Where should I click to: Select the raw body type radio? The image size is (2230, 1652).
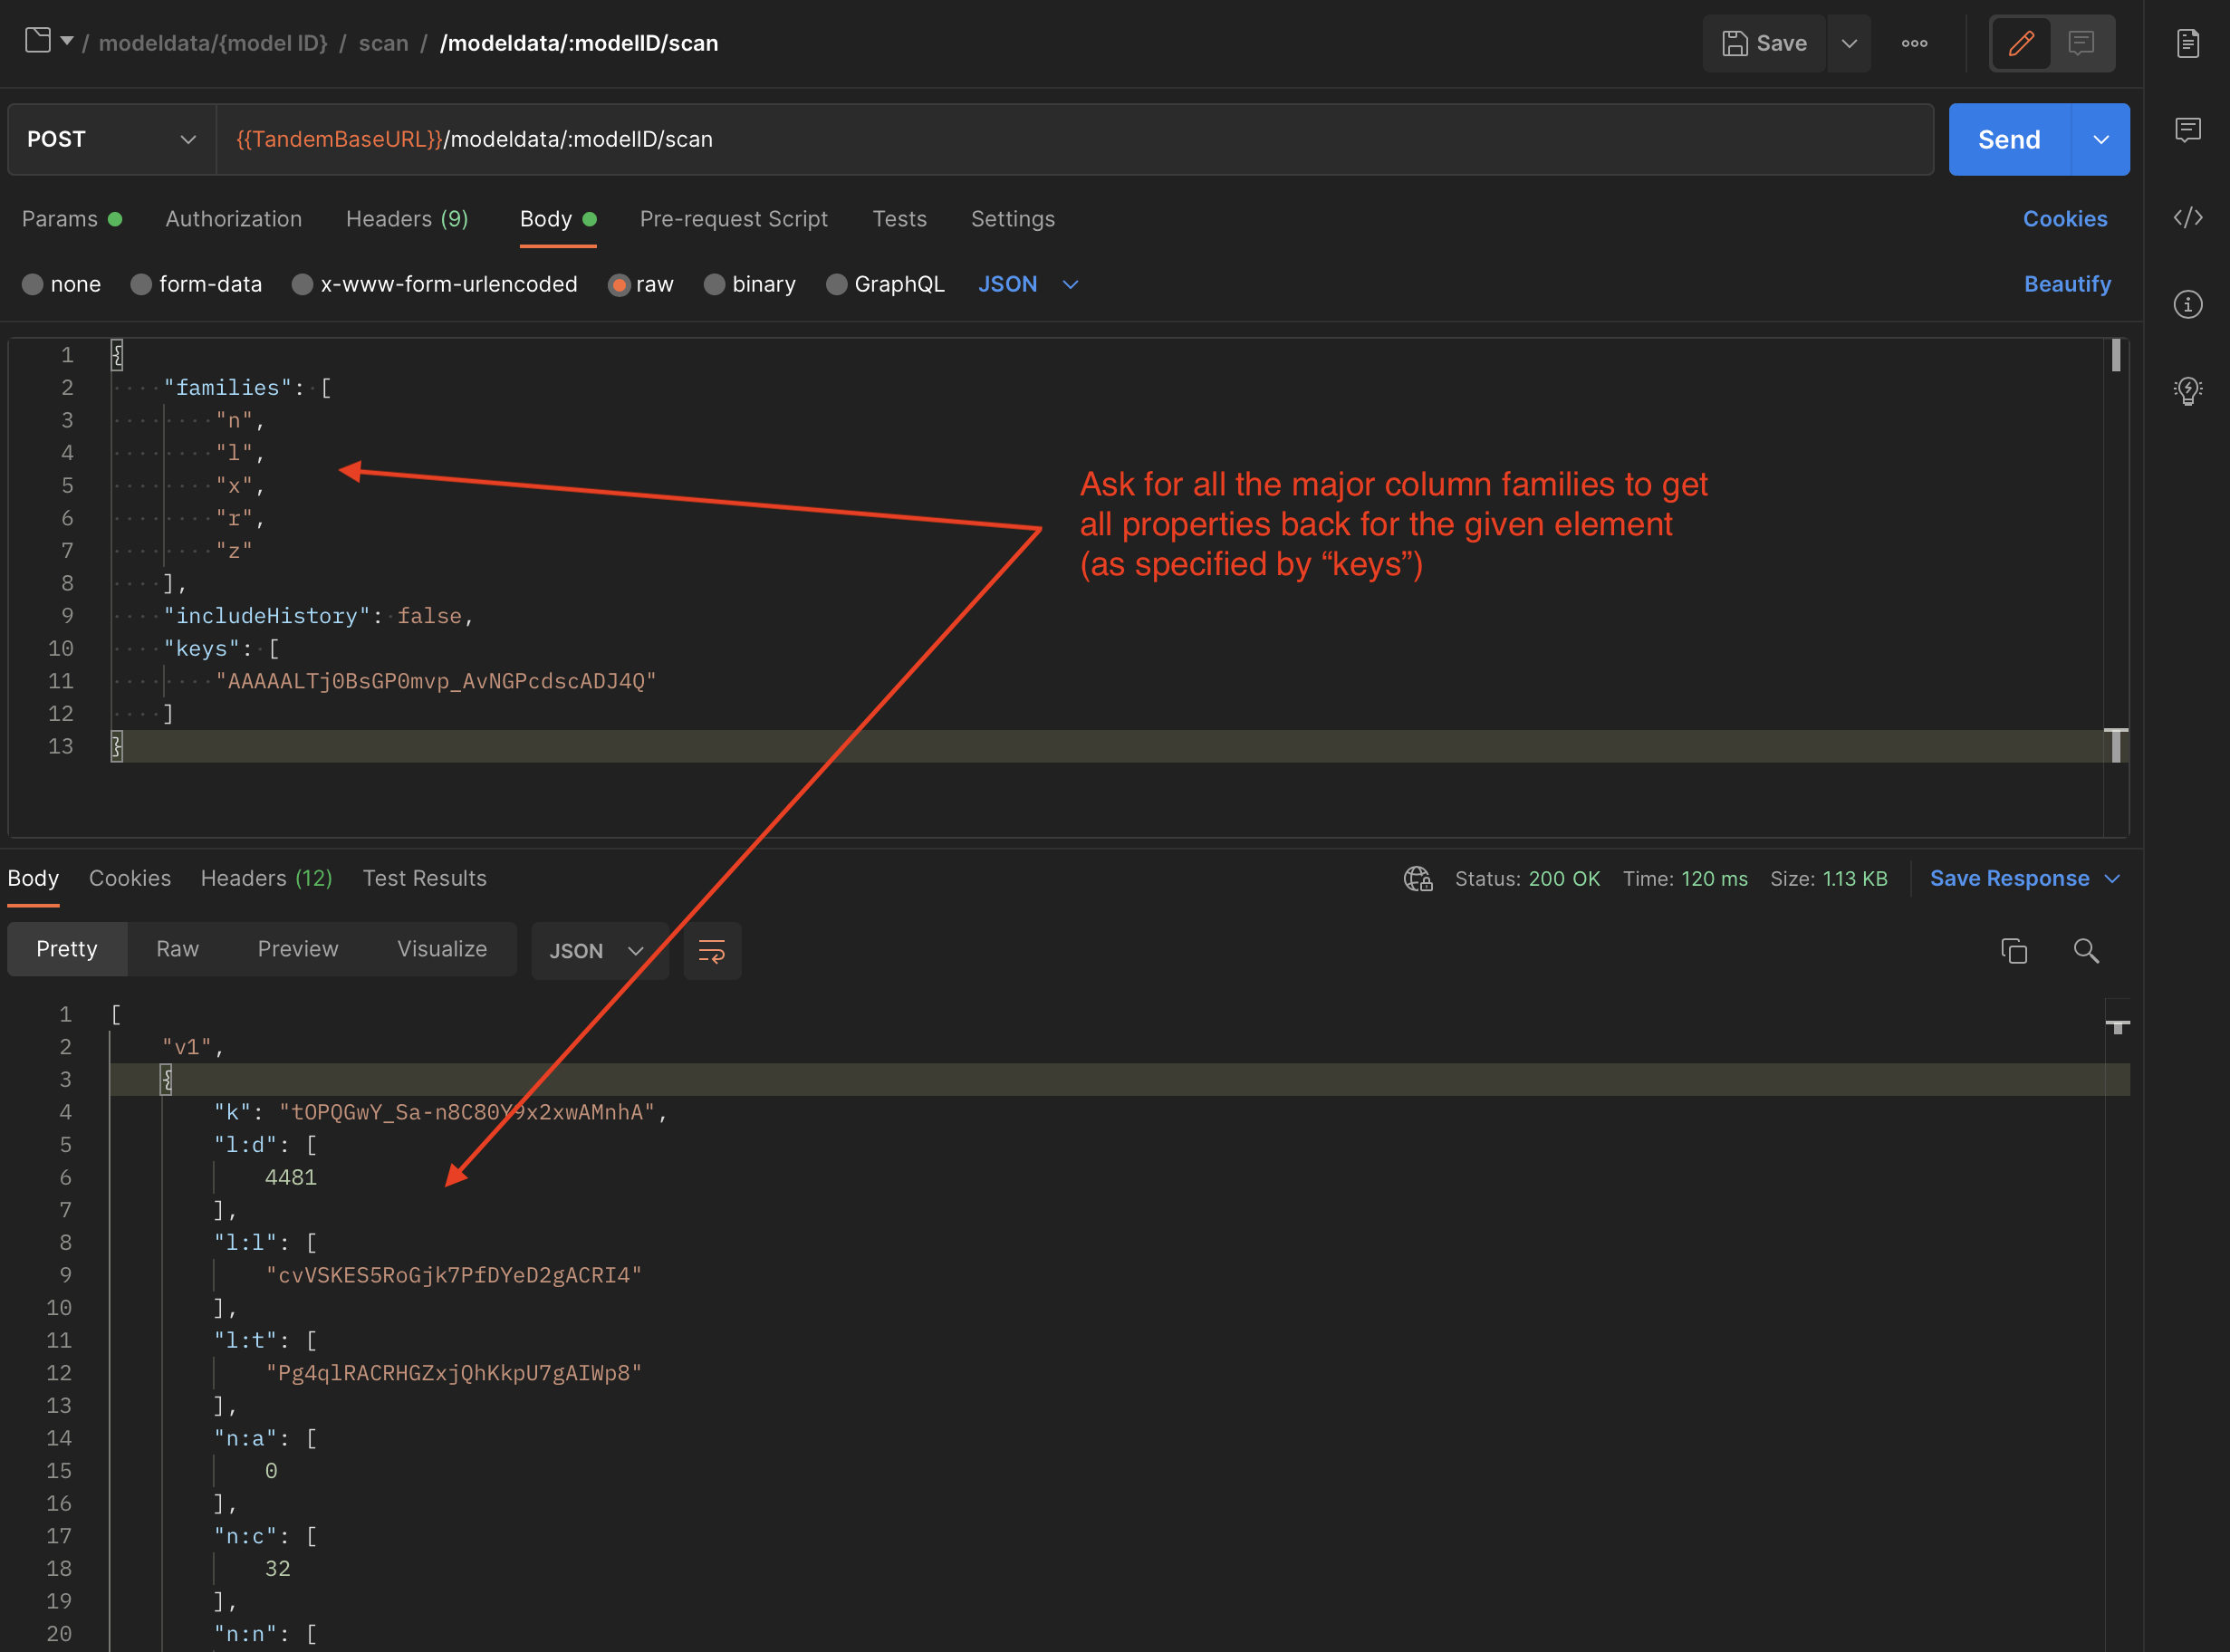pos(619,284)
